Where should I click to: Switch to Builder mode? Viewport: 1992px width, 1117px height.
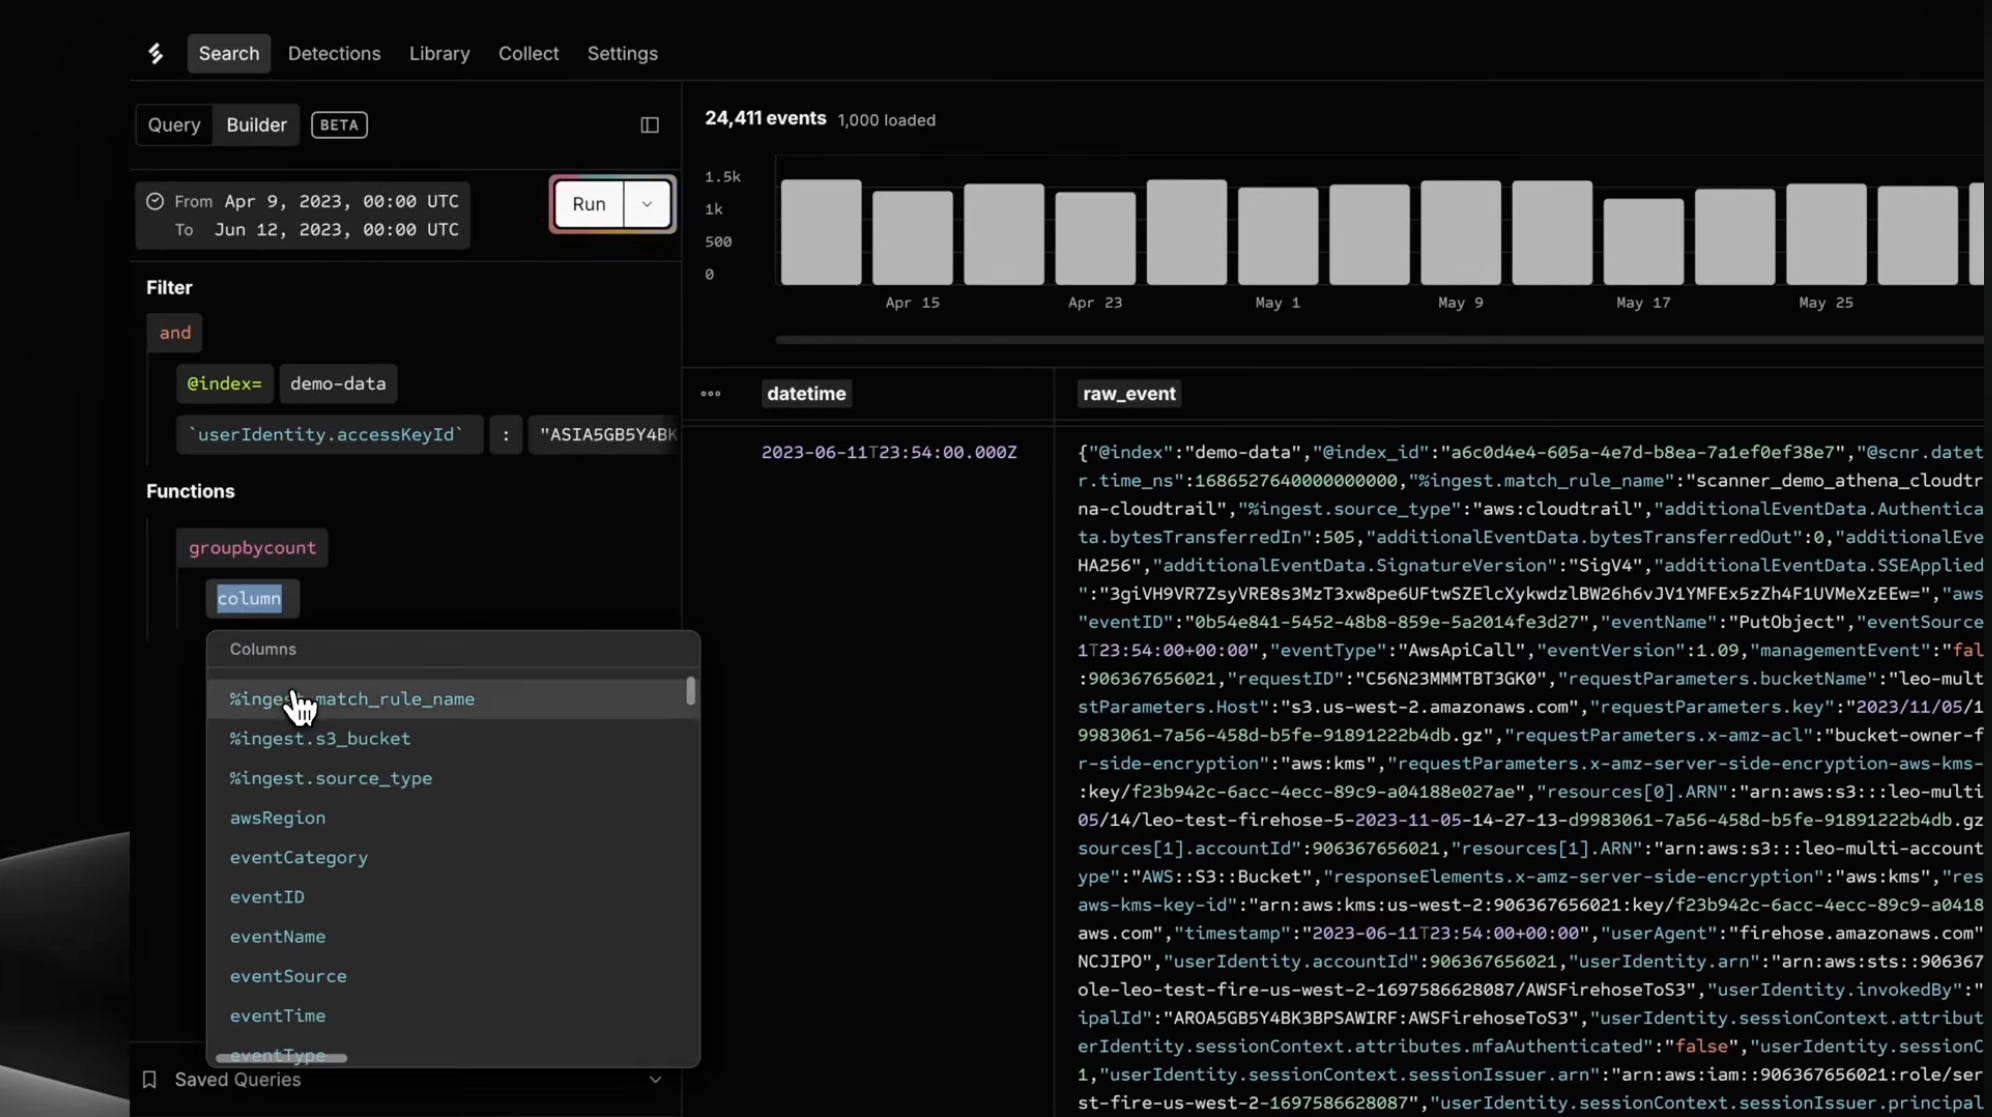click(256, 125)
